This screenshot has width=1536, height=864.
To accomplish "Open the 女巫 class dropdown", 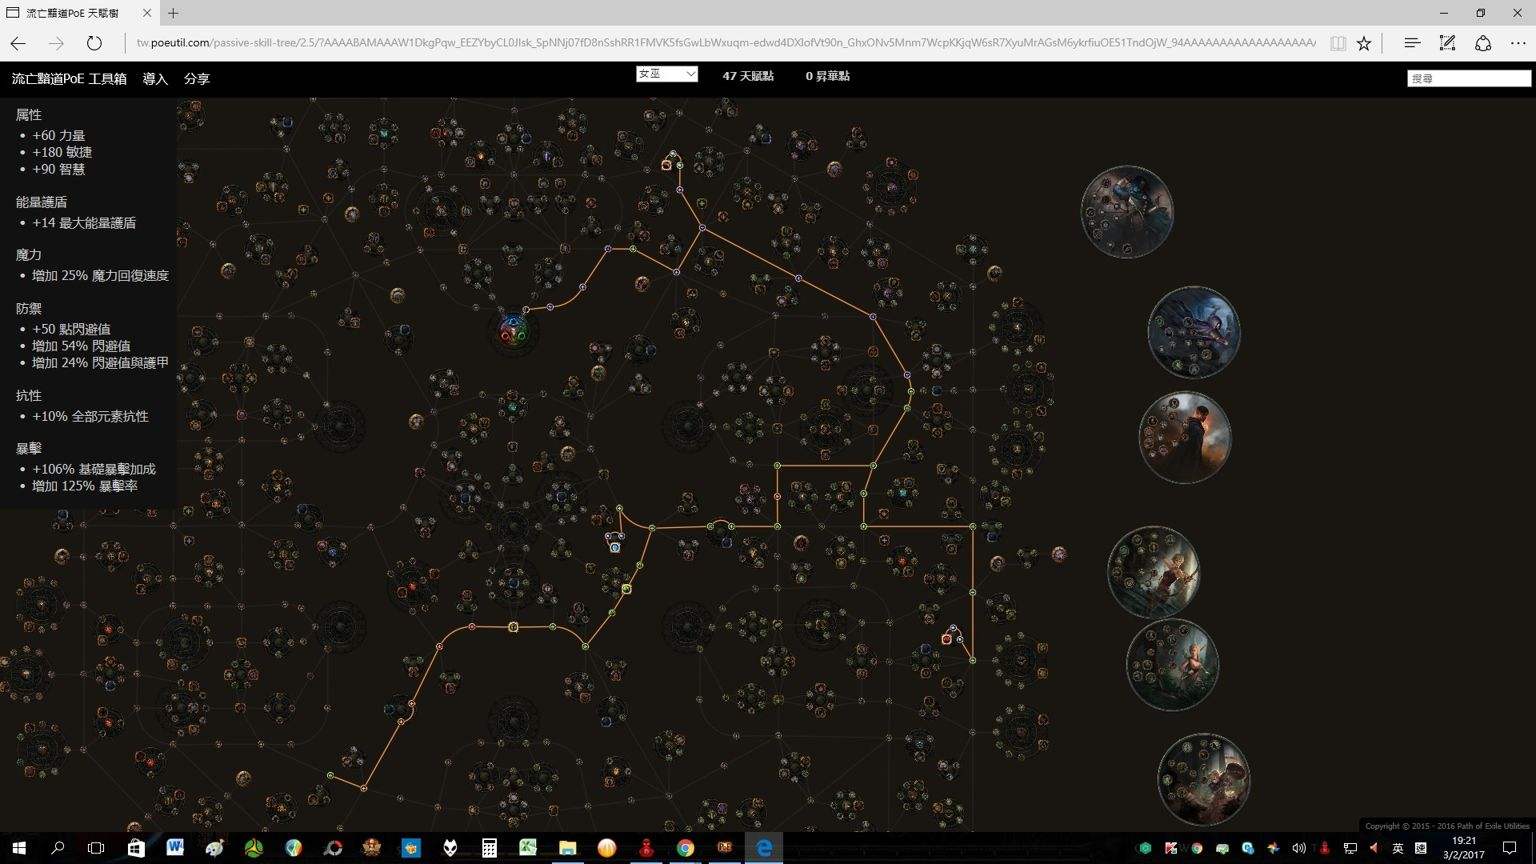I will click(x=666, y=74).
